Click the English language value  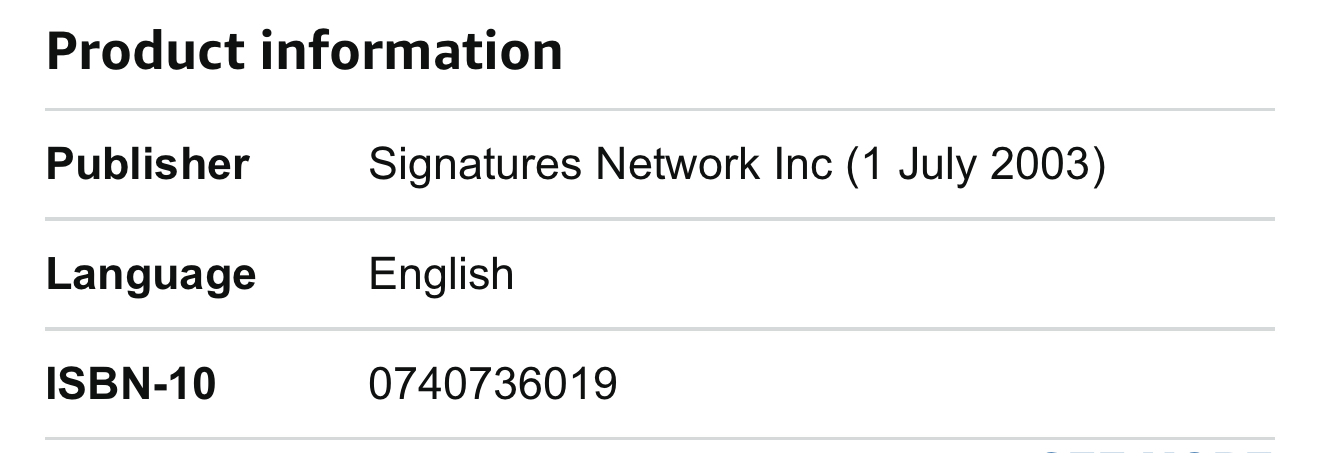(441, 274)
